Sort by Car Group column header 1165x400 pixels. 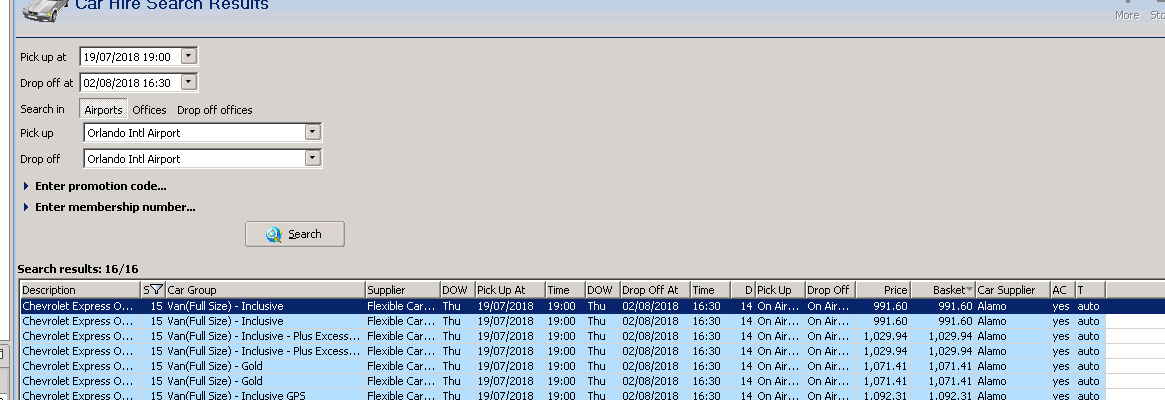[x=265, y=290]
